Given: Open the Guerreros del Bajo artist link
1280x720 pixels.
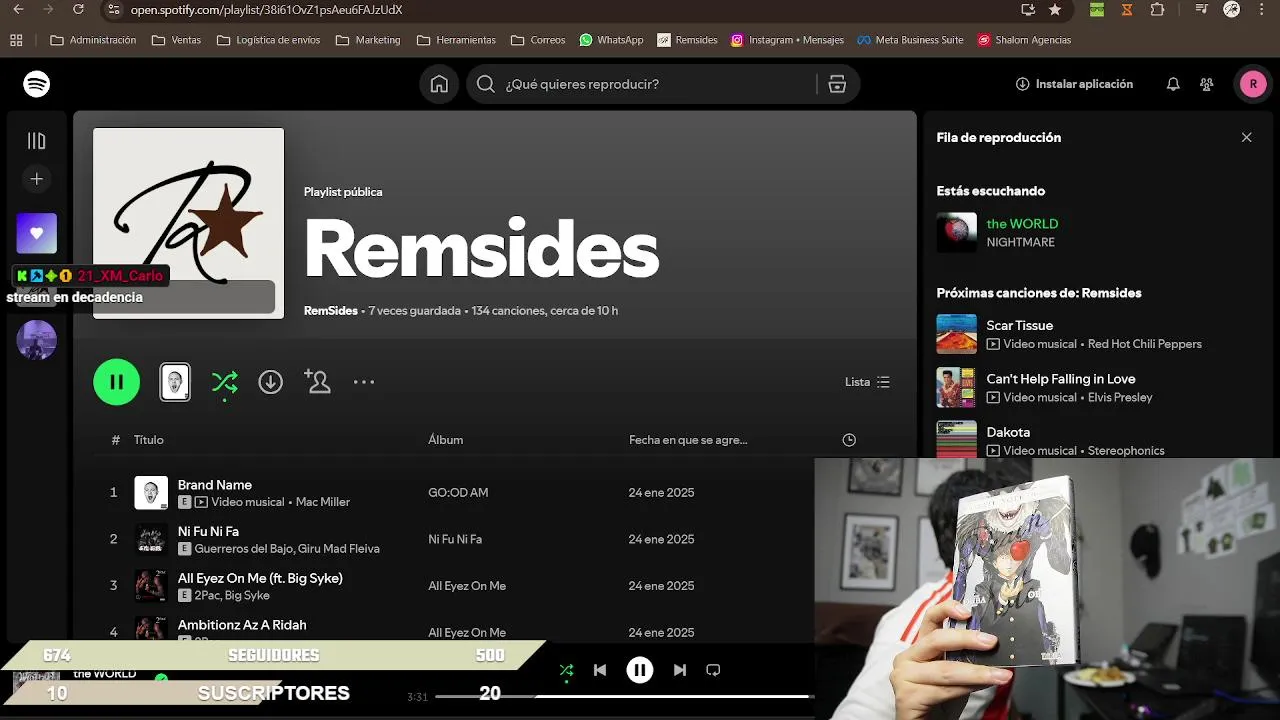Looking at the screenshot, I should [x=245, y=549].
